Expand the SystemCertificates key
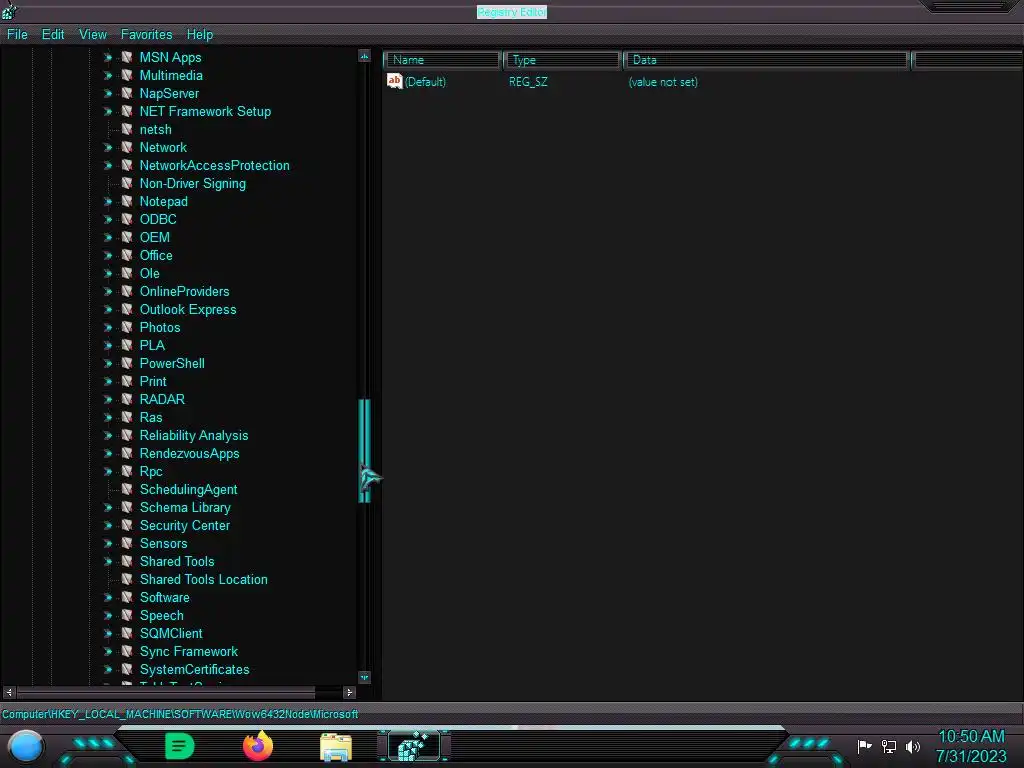 [108, 669]
